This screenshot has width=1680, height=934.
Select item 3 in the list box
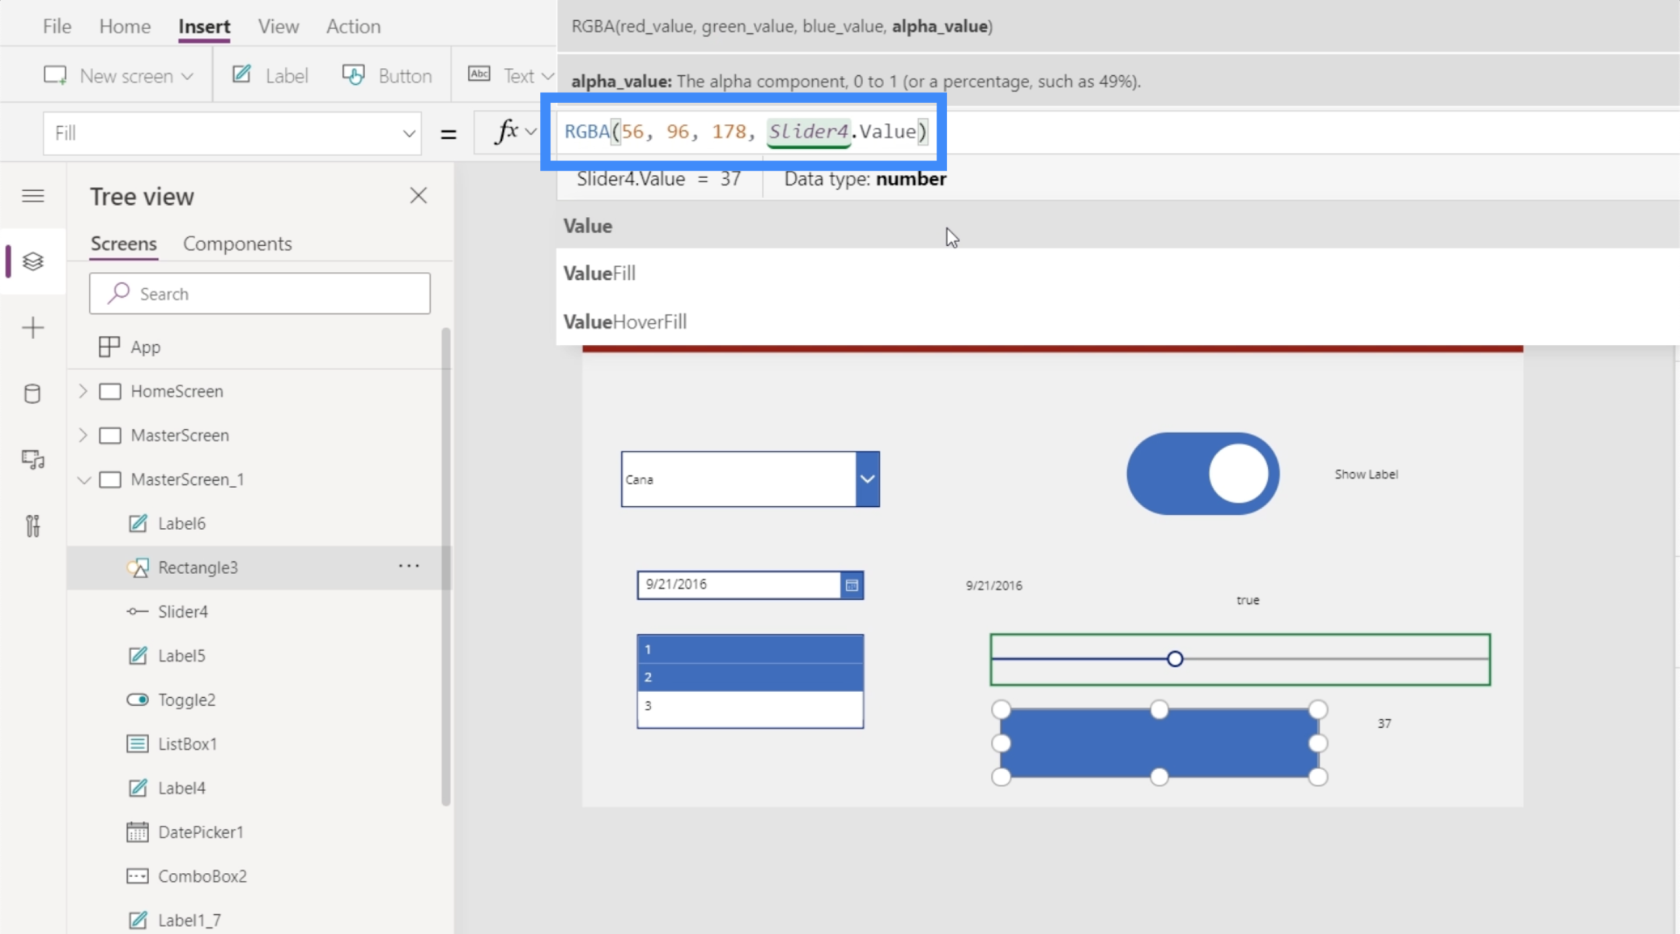(750, 706)
